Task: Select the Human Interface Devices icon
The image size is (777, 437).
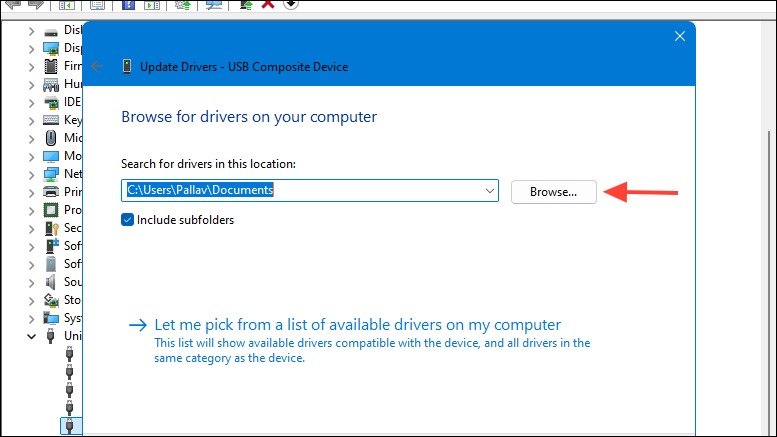Action: click(x=51, y=85)
